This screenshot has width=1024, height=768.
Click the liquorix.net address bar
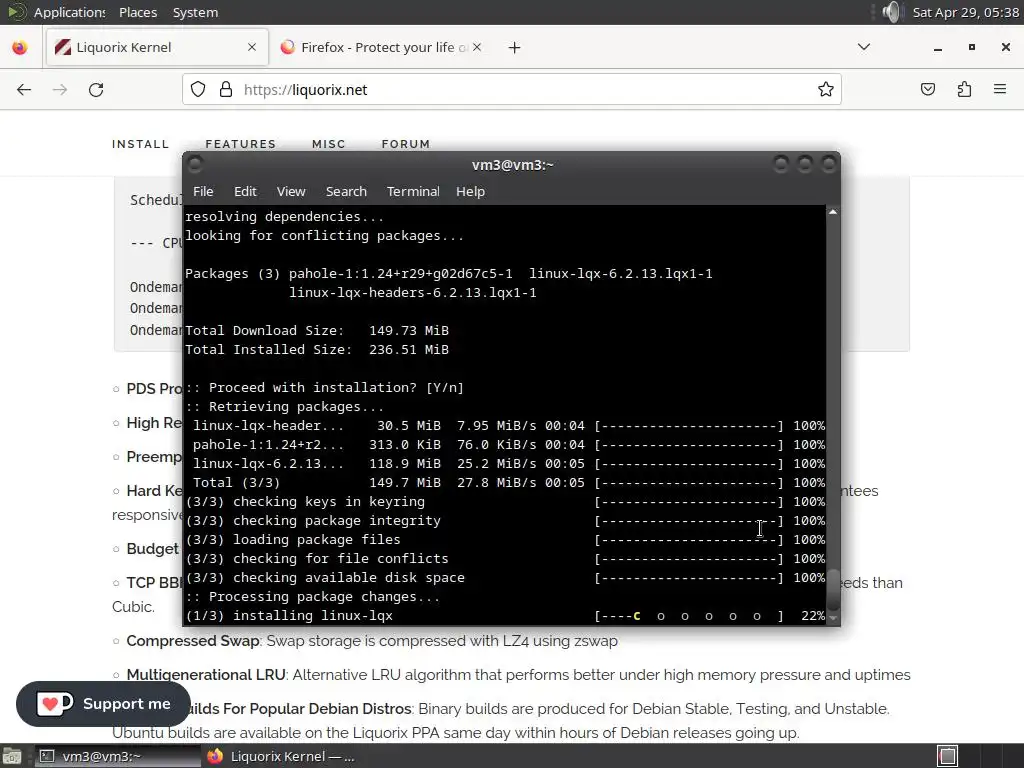[511, 89]
